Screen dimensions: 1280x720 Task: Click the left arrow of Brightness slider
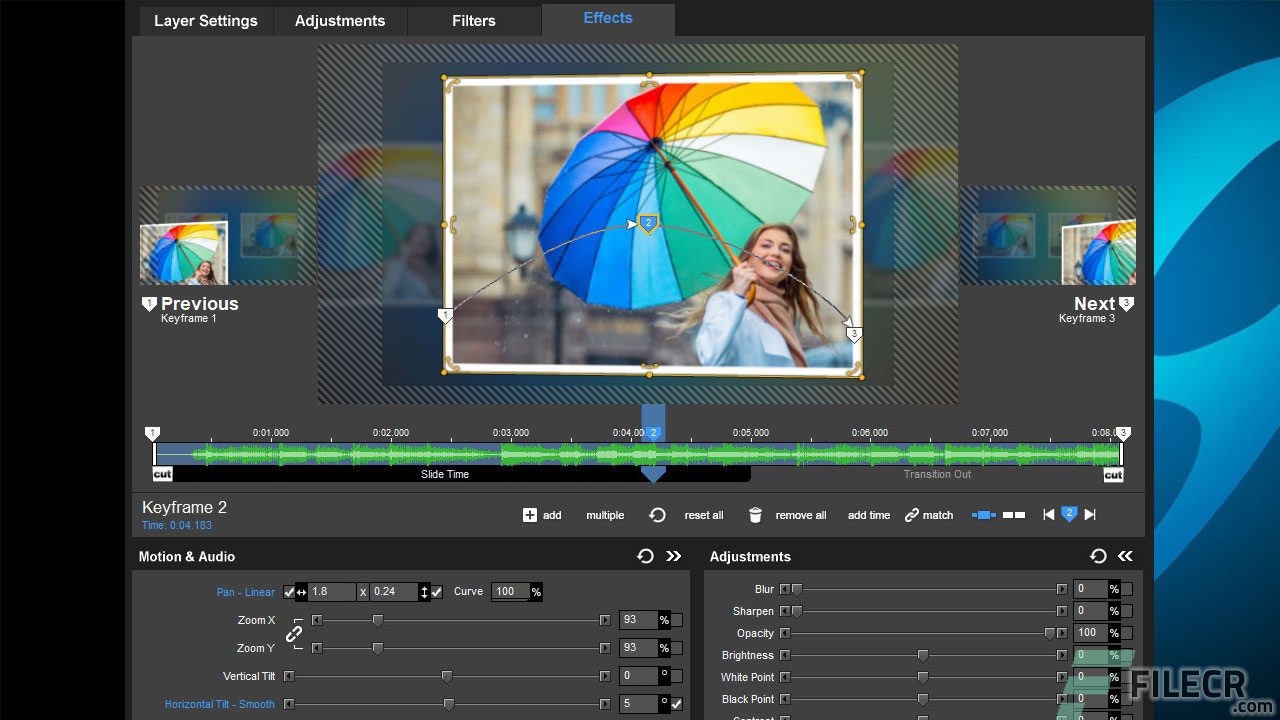pyautogui.click(x=785, y=655)
